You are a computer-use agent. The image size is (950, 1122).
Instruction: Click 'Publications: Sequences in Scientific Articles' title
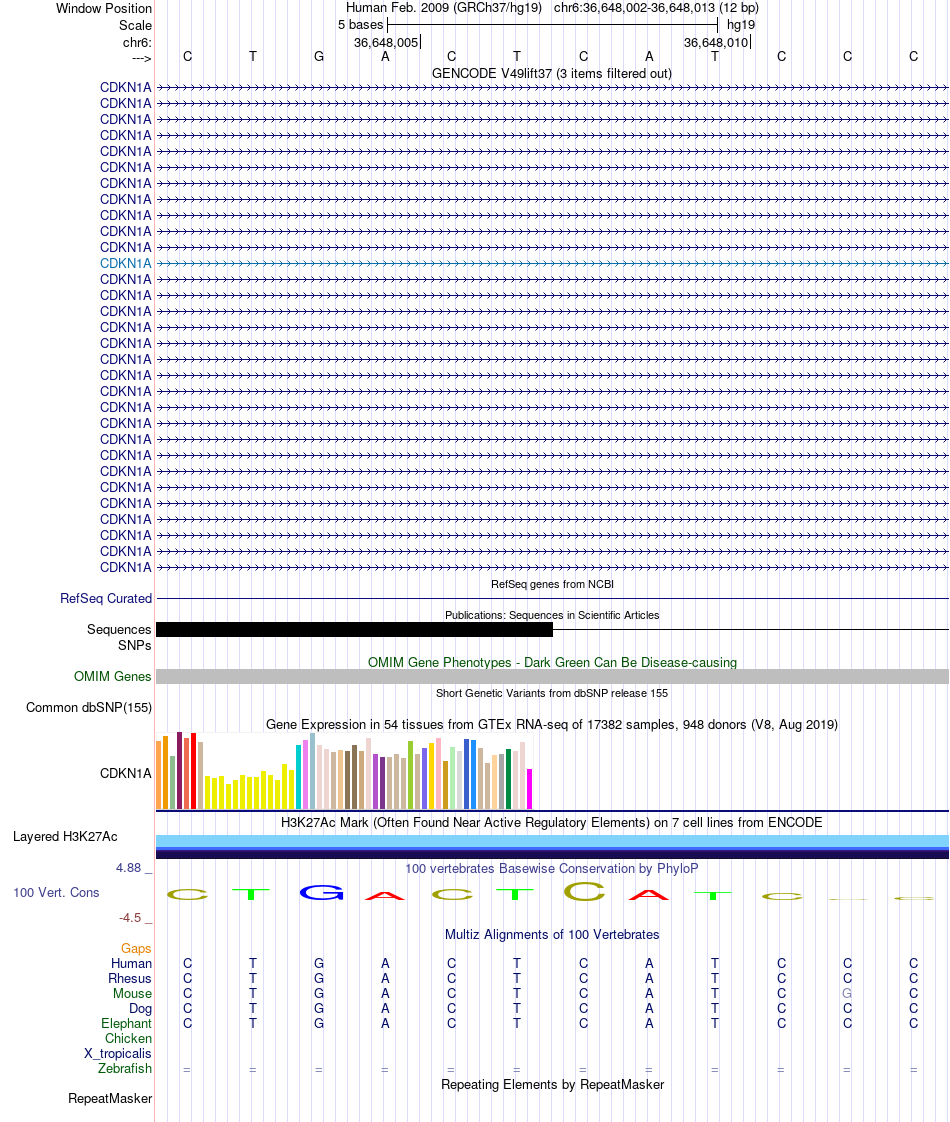[x=552, y=615]
